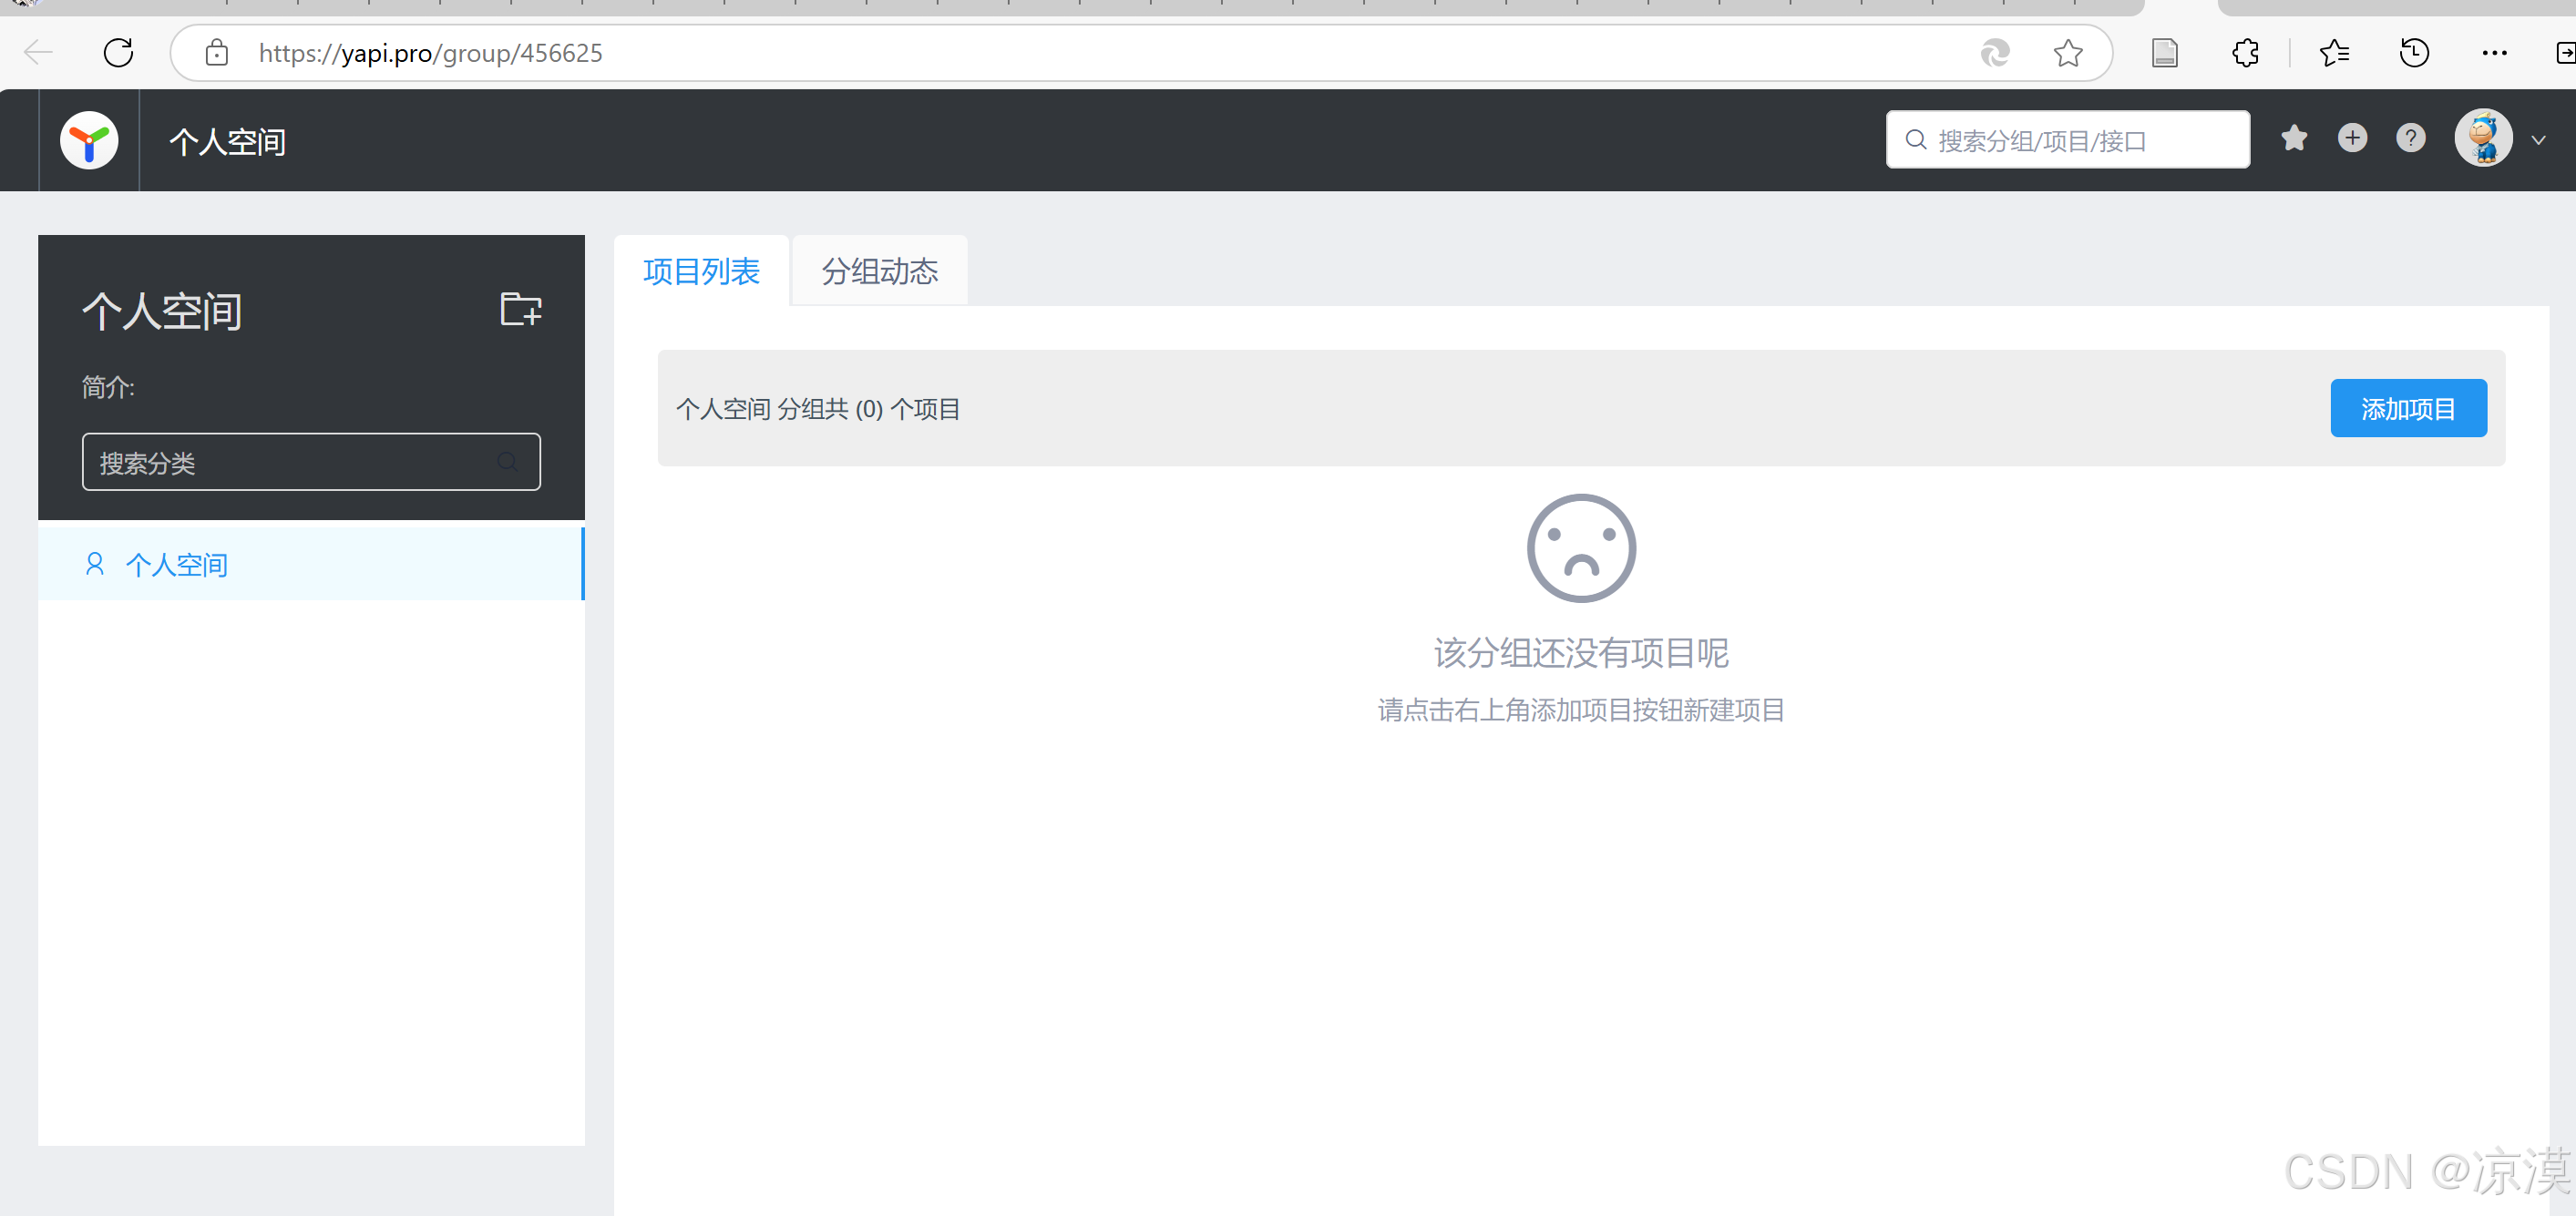The height and width of the screenshot is (1216, 2576).
Task: Click the plus icon to add new
Action: pos(2352,139)
